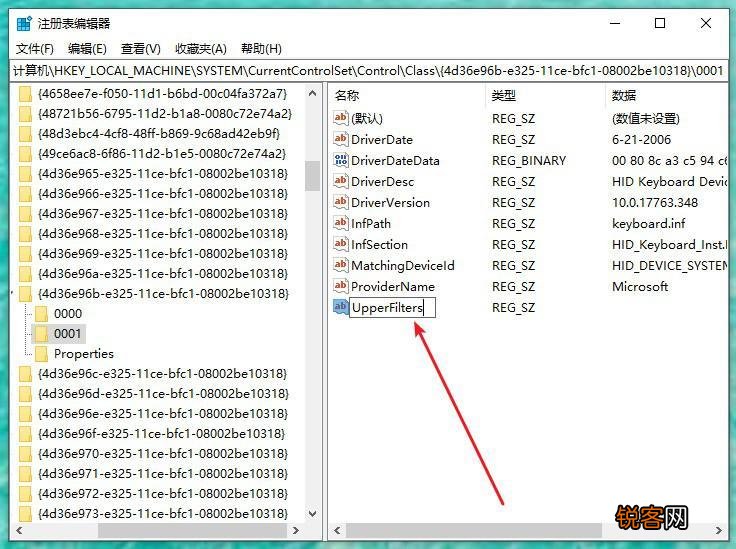
Task: Click the Registry Editor title bar icon
Action: coord(24,23)
